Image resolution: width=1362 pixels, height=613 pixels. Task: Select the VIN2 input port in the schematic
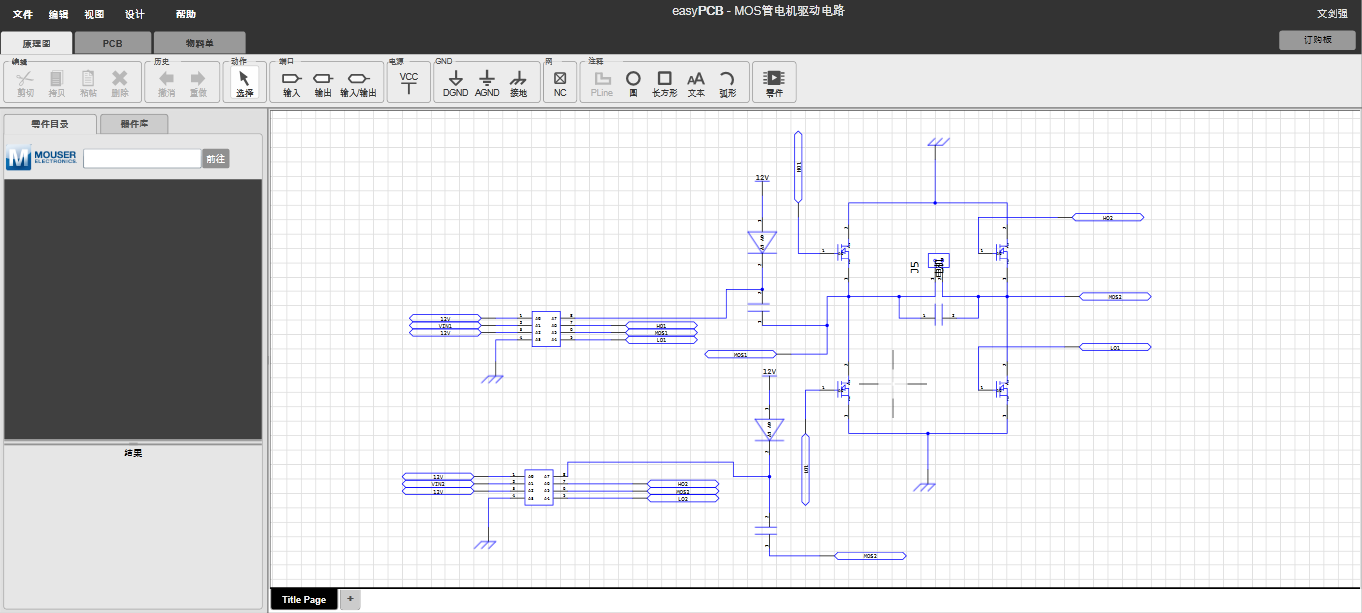coord(438,484)
